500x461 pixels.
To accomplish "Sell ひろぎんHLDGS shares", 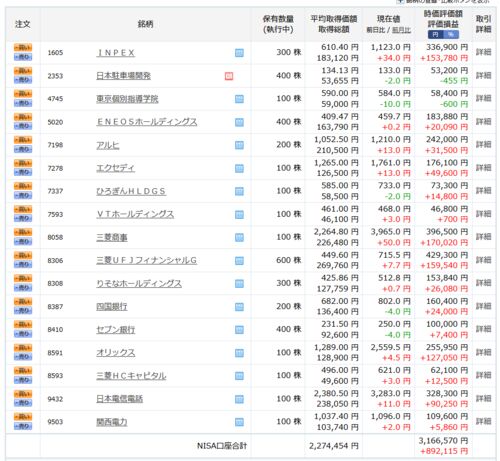I will [x=23, y=195].
